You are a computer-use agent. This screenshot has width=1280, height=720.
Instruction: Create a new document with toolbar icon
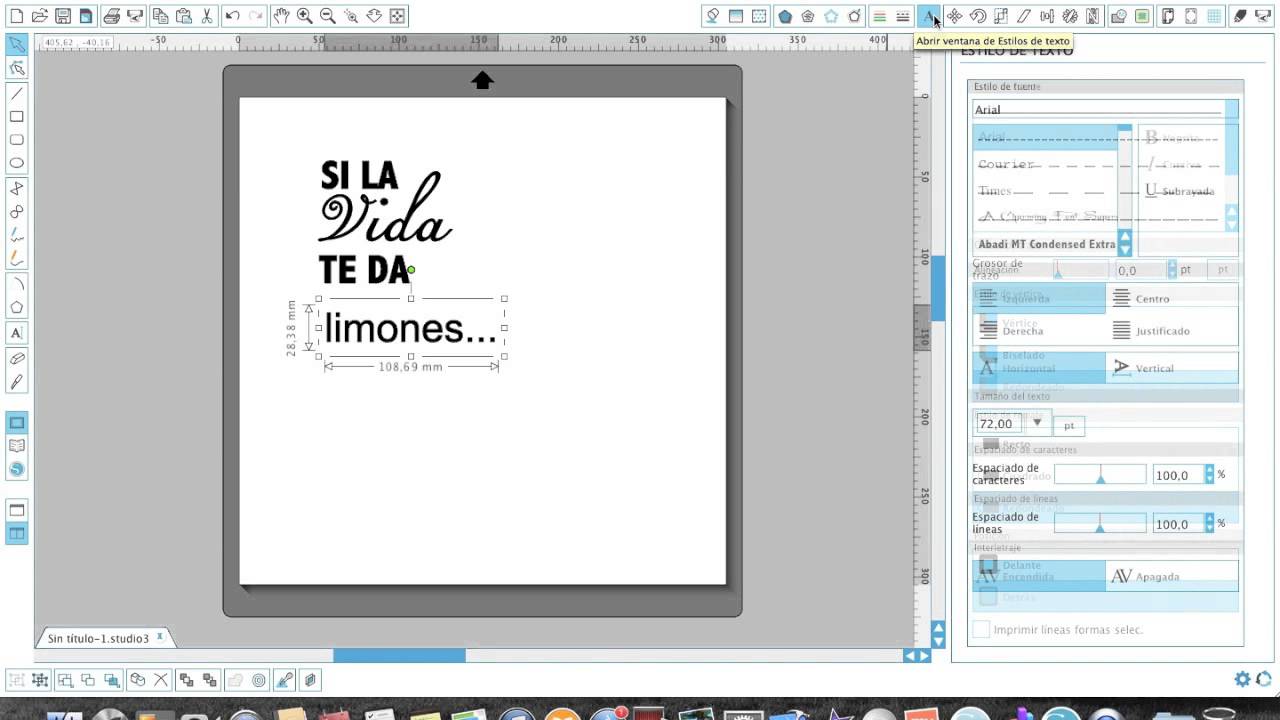(15, 16)
